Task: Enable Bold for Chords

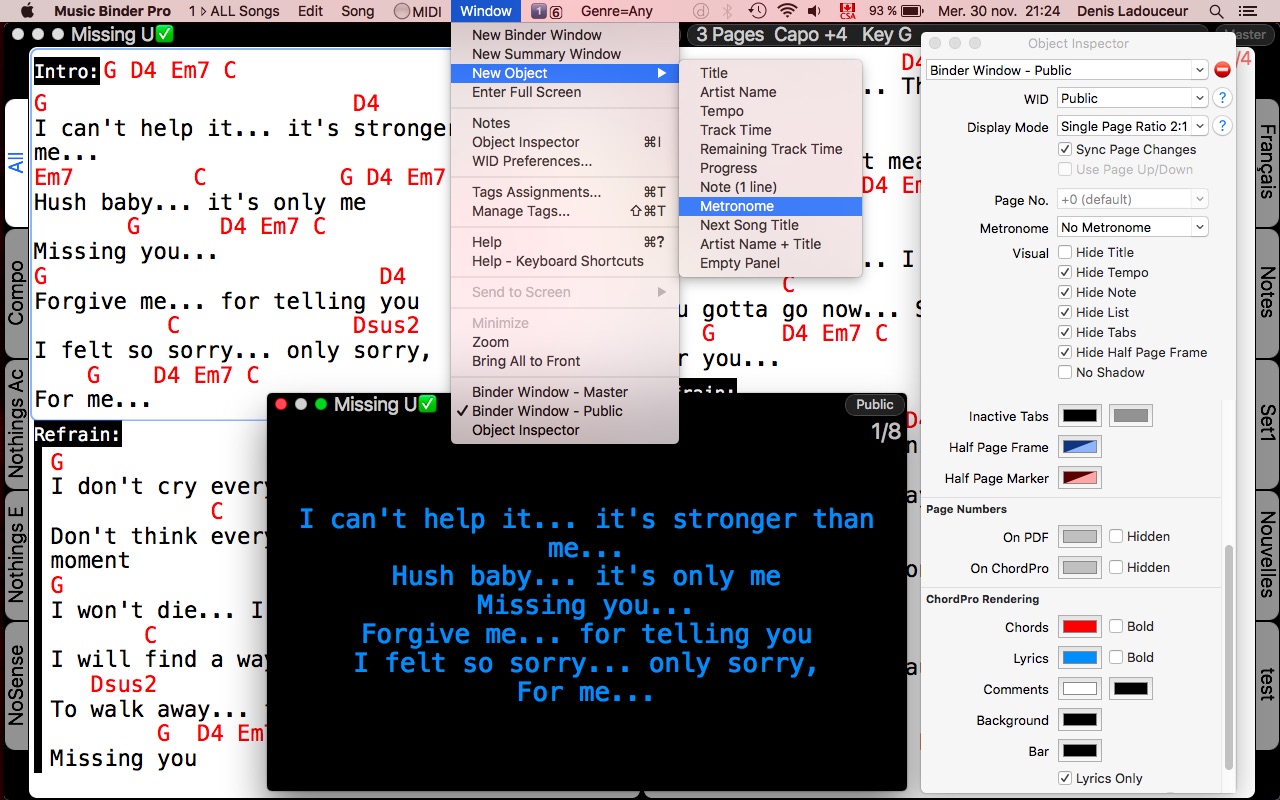Action: click(1116, 626)
